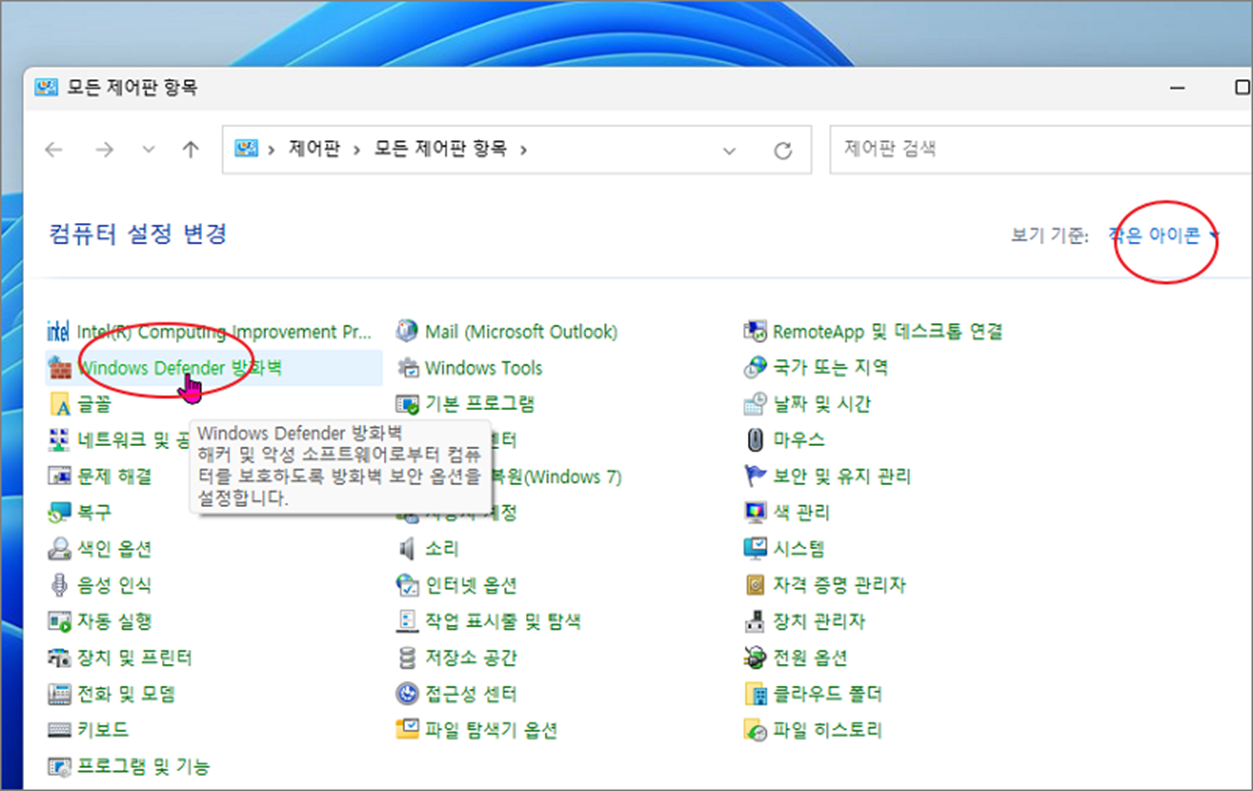The height and width of the screenshot is (791, 1253).
Task: Click the 복구 recovery icon
Action: click(x=59, y=512)
